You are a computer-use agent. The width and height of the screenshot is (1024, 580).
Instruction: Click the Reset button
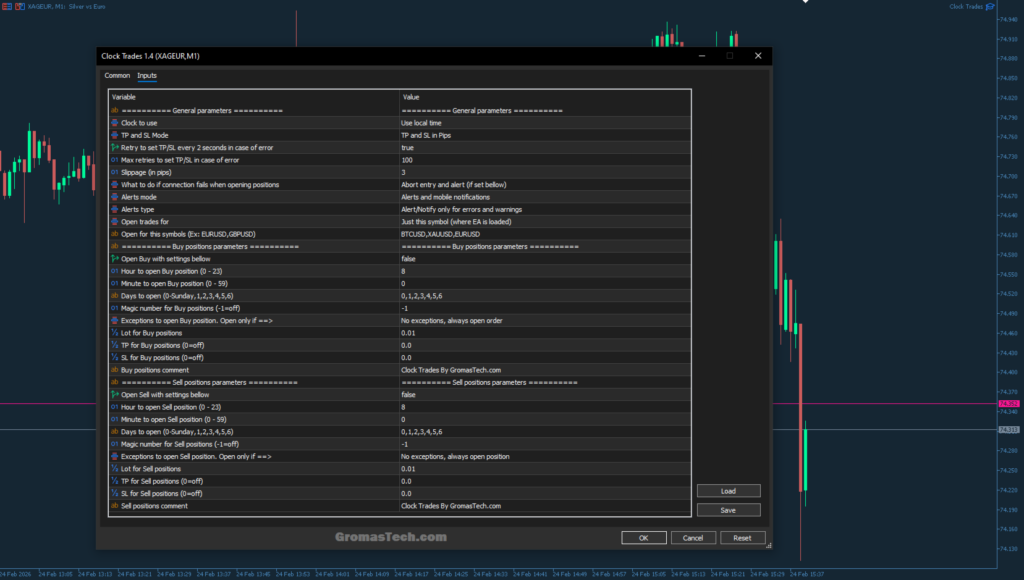click(x=742, y=538)
